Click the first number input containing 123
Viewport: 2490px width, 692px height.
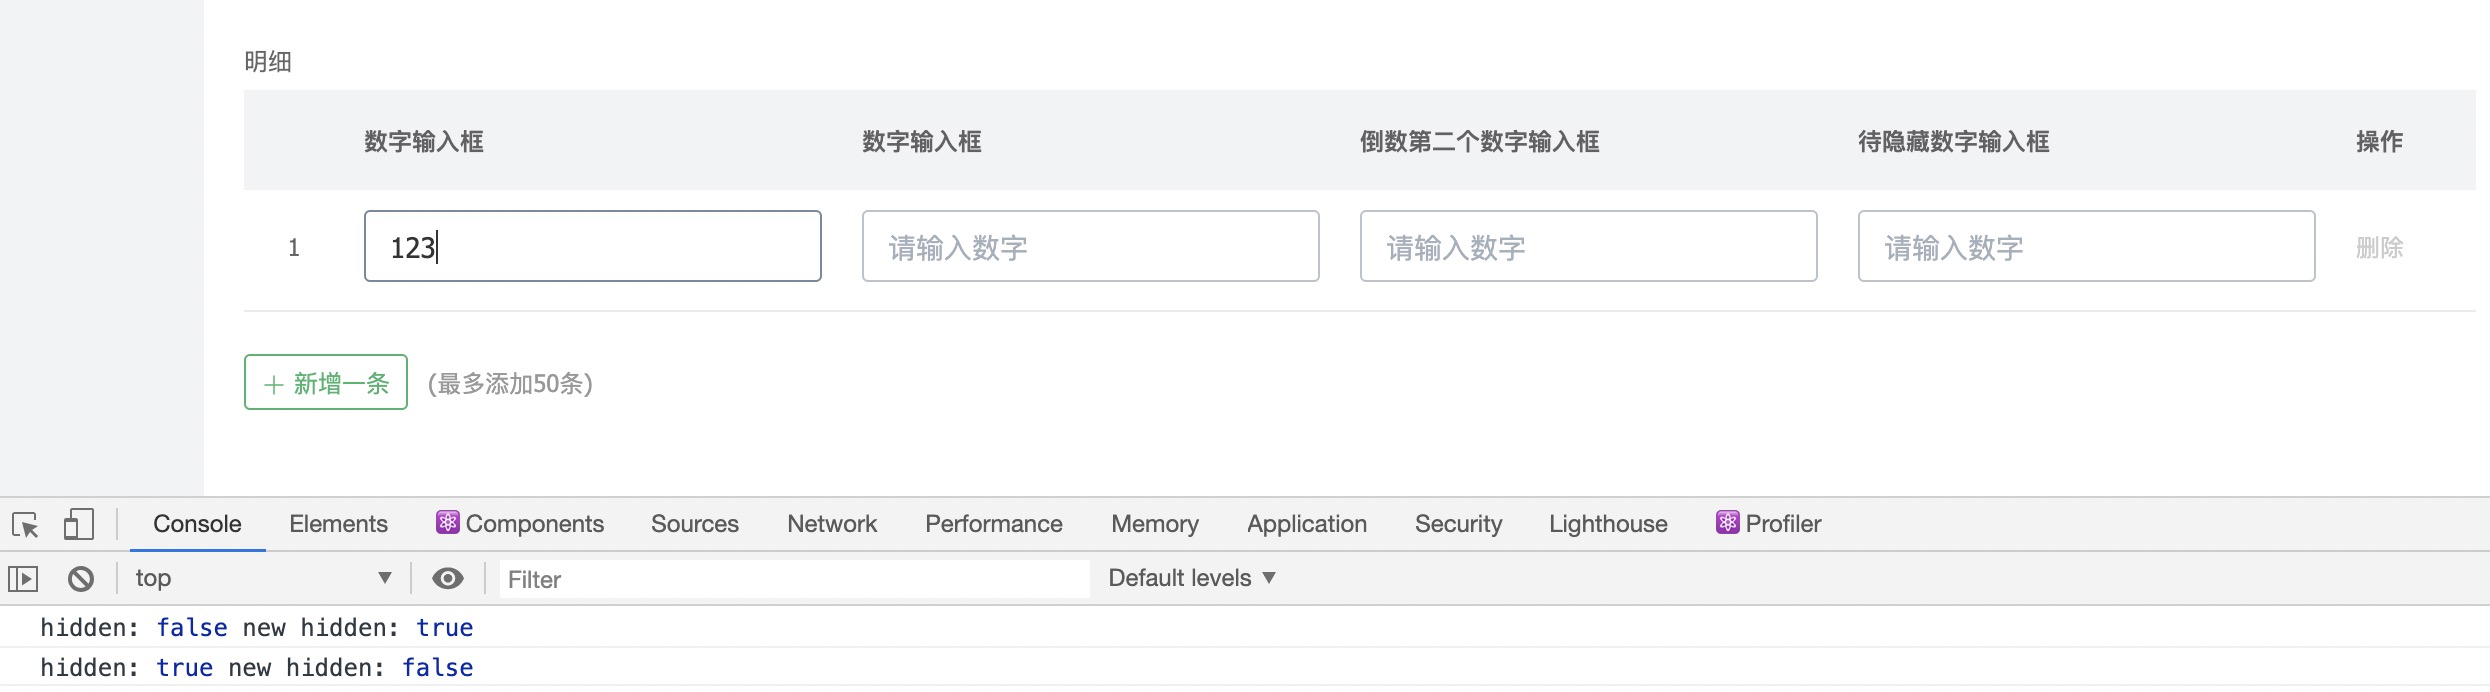(592, 246)
